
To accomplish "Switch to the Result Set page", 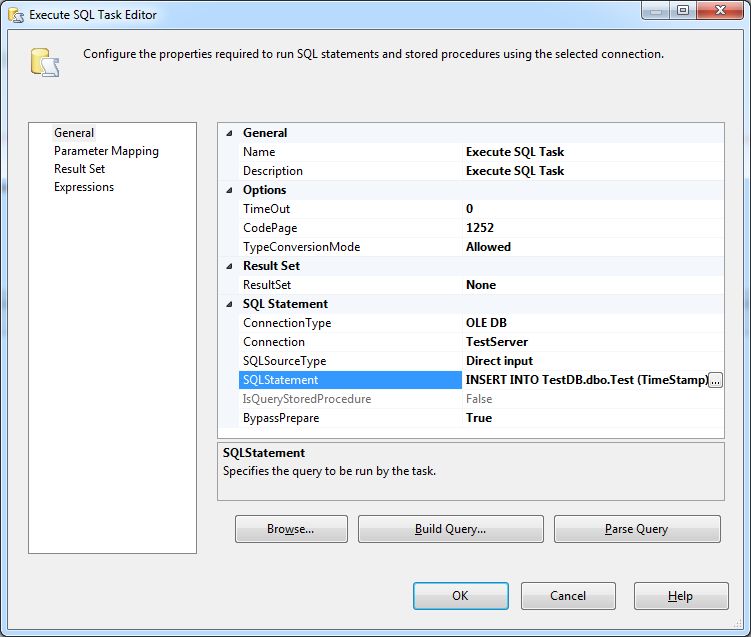I will pos(79,169).
